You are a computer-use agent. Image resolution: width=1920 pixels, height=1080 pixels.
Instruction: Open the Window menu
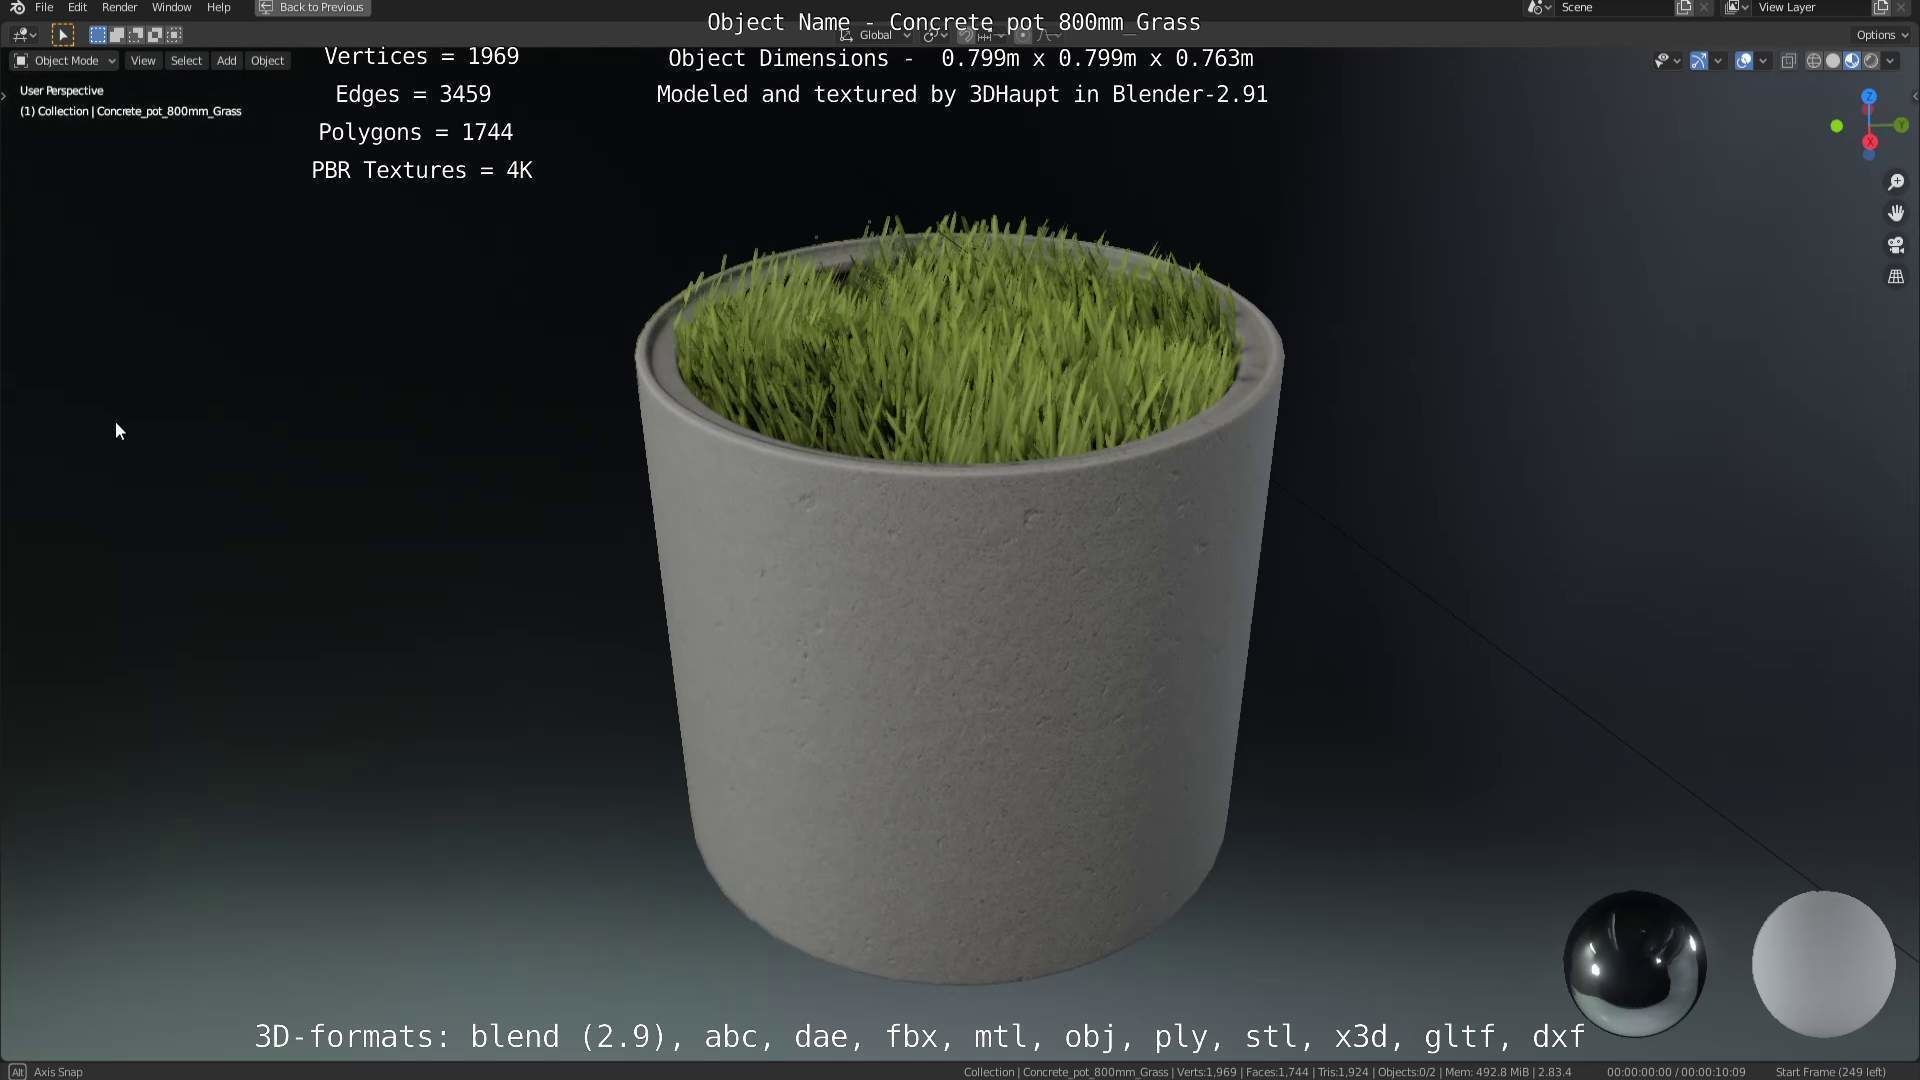tap(171, 7)
